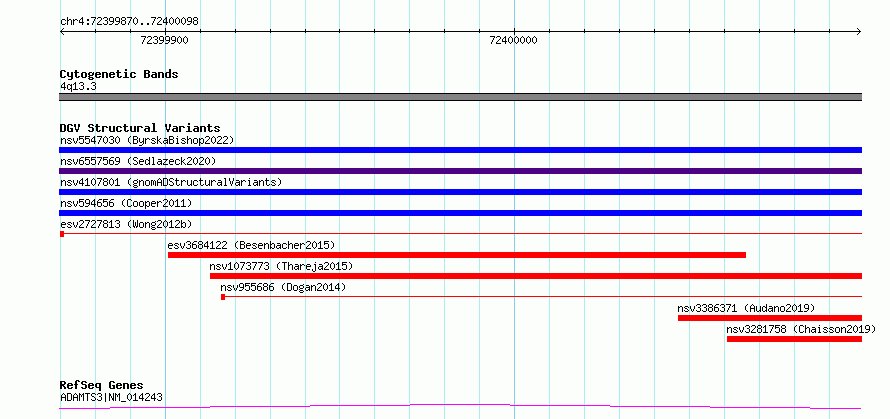Click the label nsv3386371 (Audano2019)
The image size is (890, 419).
(746, 308)
